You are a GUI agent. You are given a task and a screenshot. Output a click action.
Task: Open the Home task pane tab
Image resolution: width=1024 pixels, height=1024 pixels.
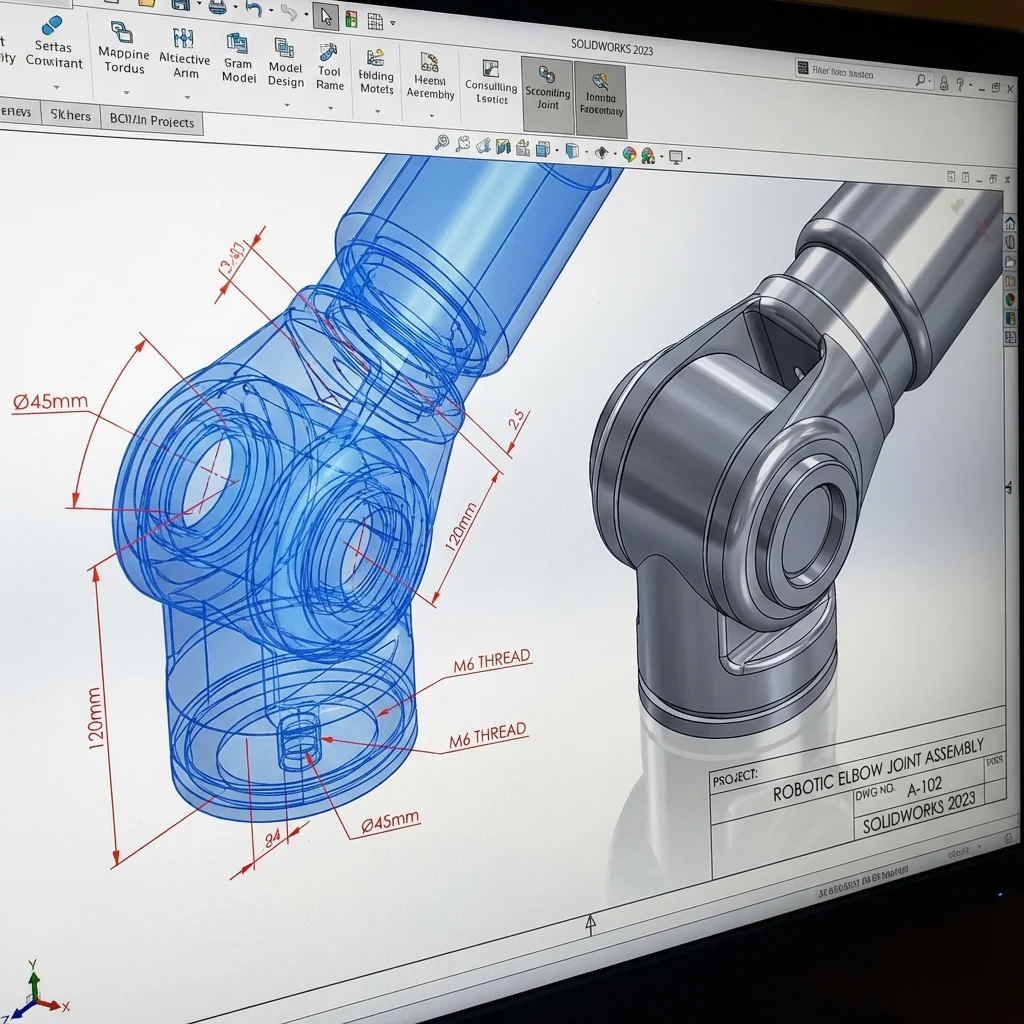(x=1010, y=224)
